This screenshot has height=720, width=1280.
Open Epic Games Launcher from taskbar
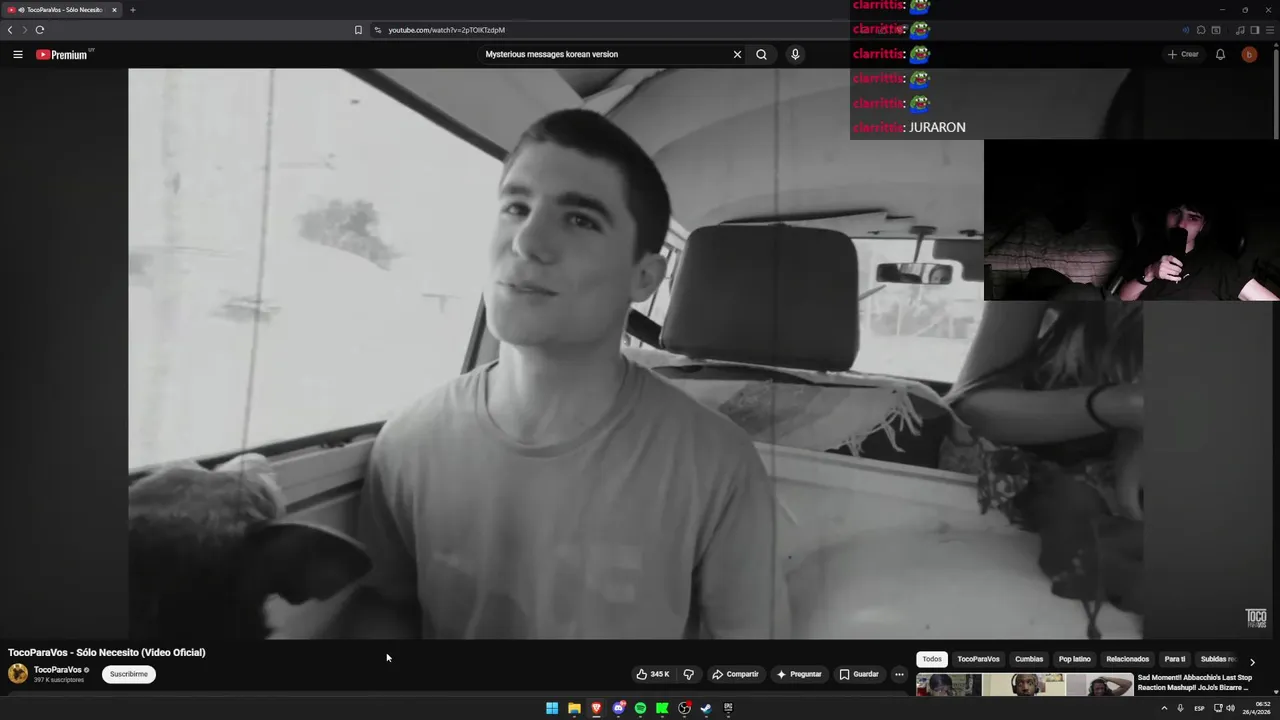[x=728, y=708]
